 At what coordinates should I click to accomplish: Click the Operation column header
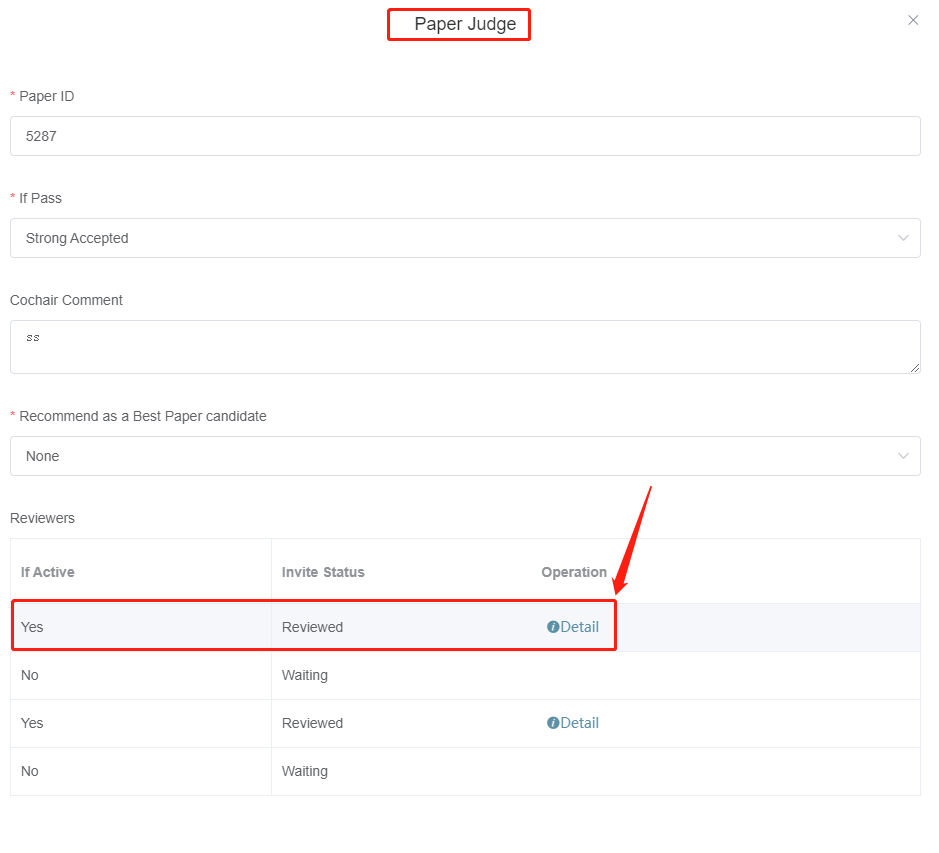click(574, 572)
